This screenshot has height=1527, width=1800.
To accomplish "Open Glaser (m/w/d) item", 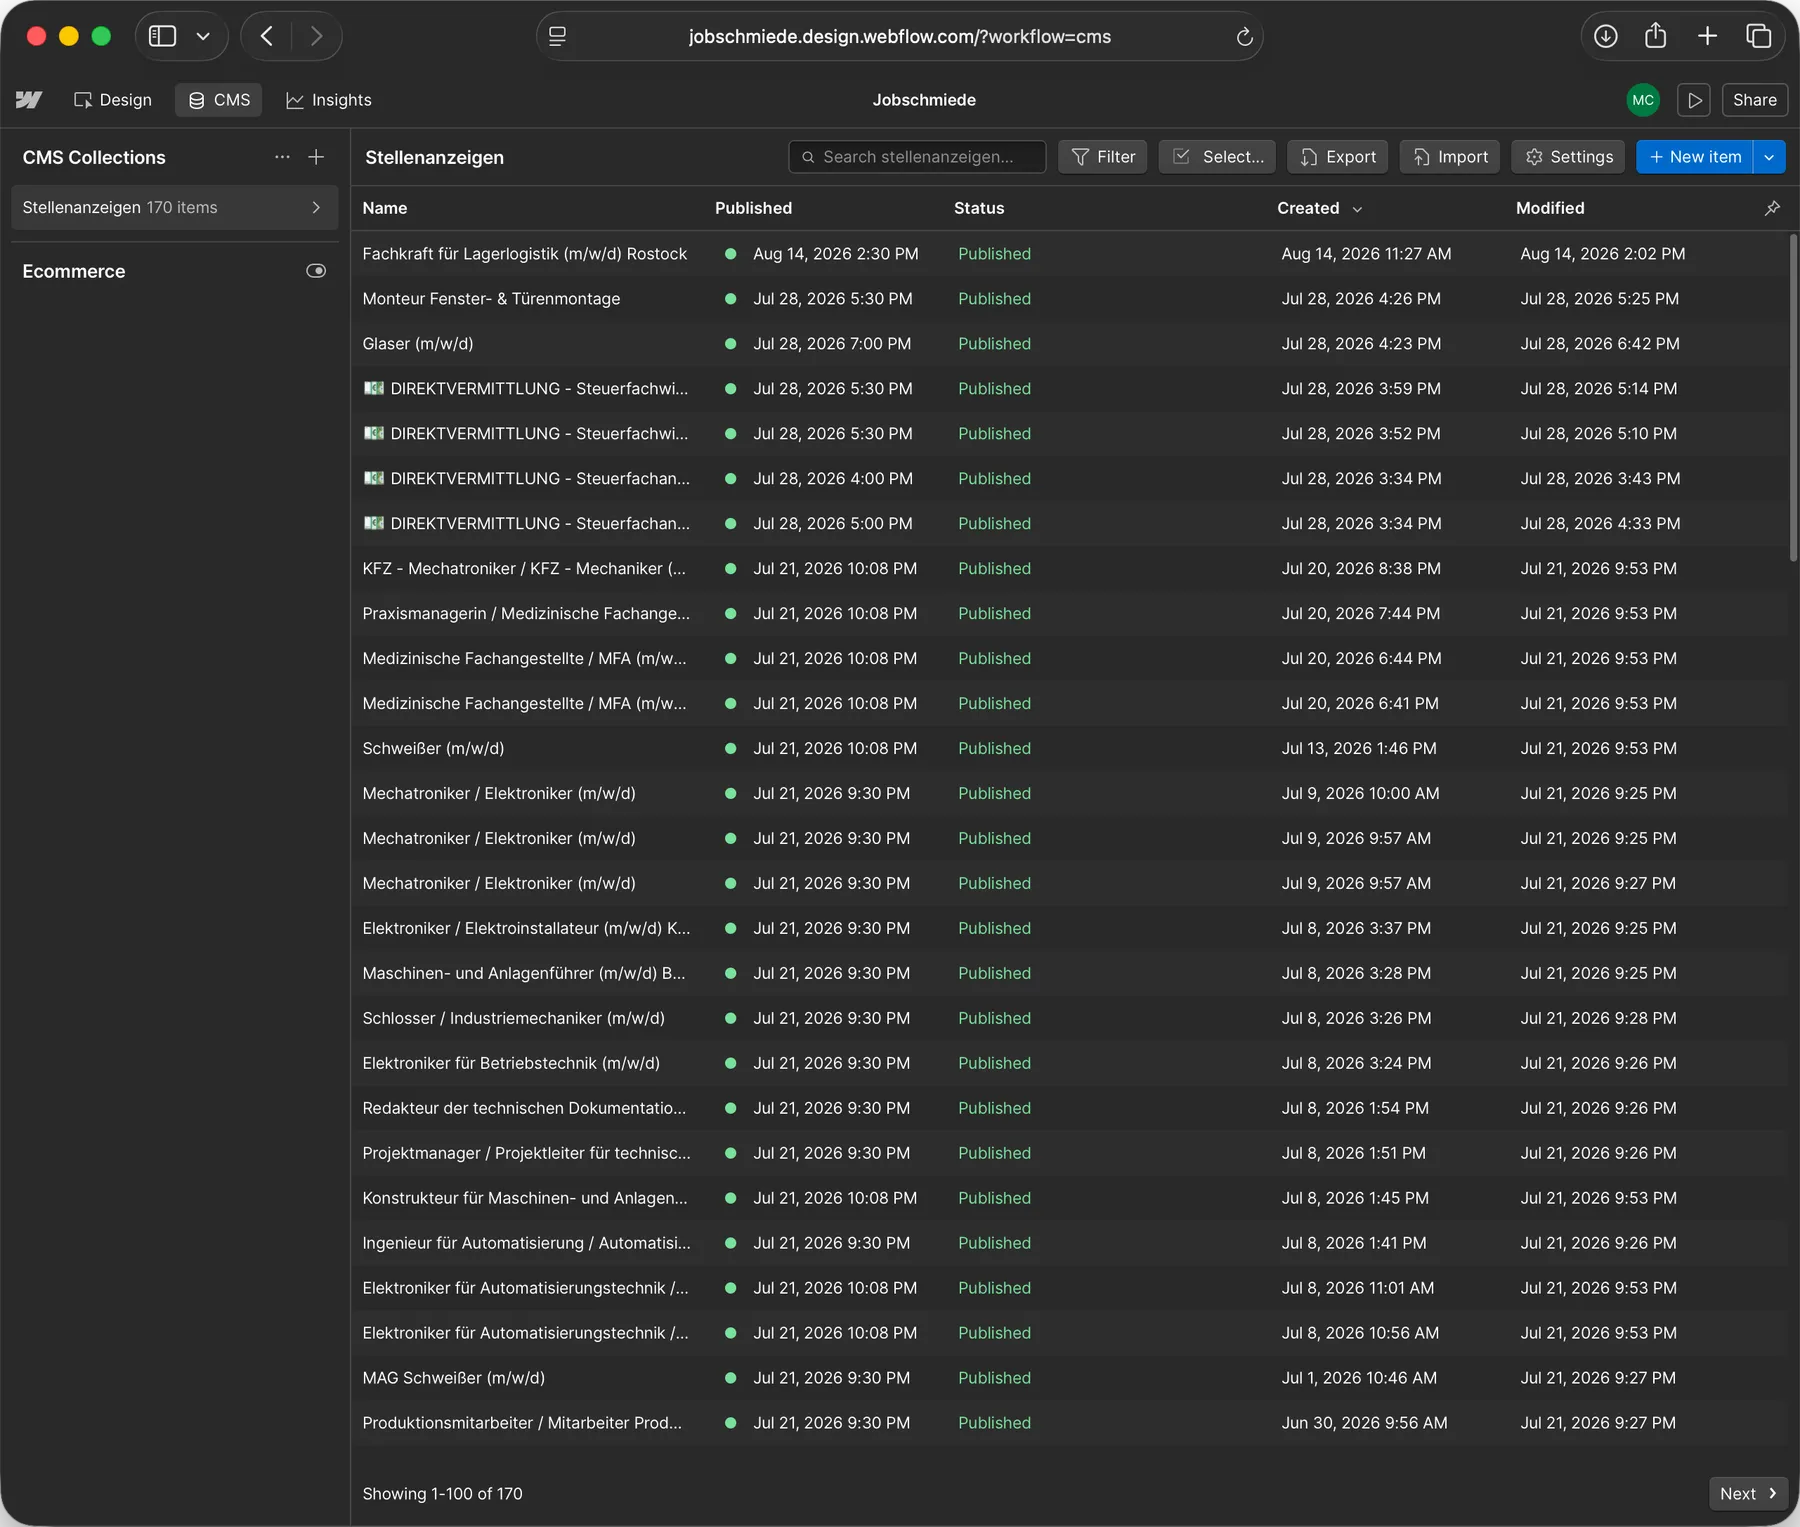I will pyautogui.click(x=418, y=344).
